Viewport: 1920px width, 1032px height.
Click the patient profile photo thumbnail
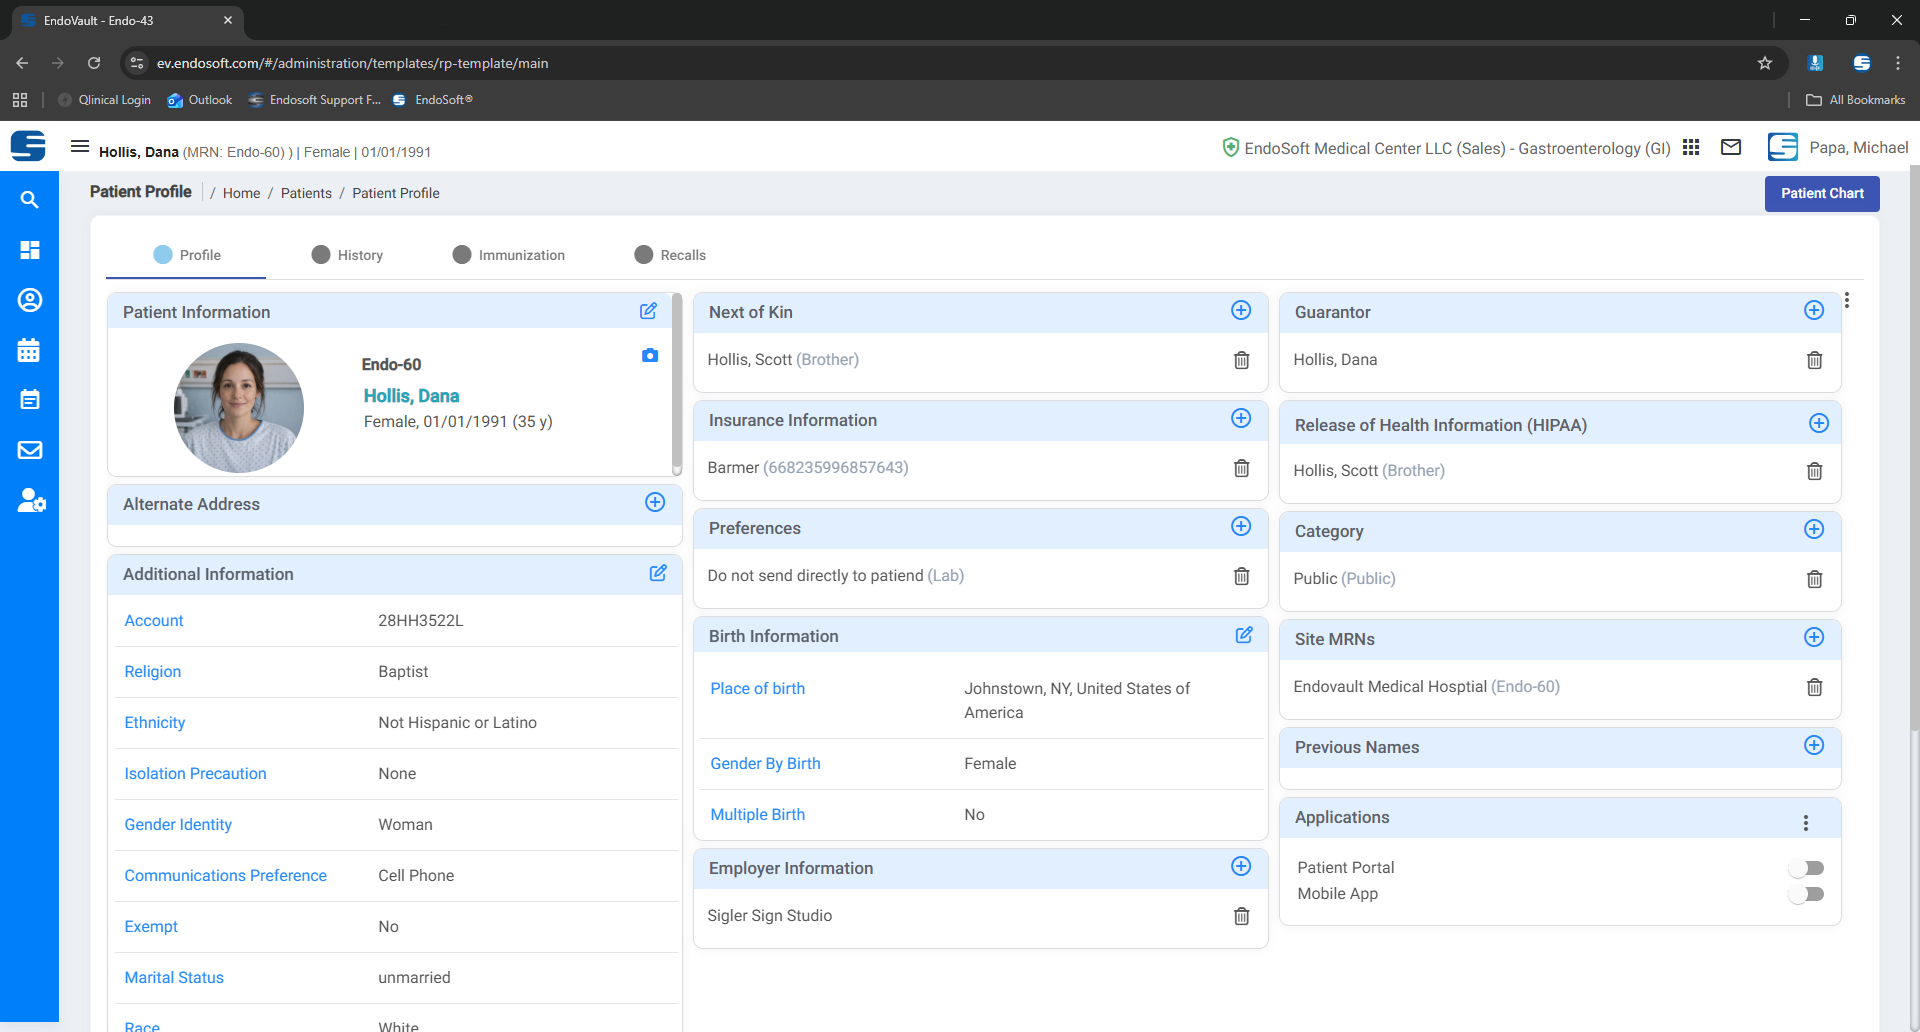click(x=239, y=408)
